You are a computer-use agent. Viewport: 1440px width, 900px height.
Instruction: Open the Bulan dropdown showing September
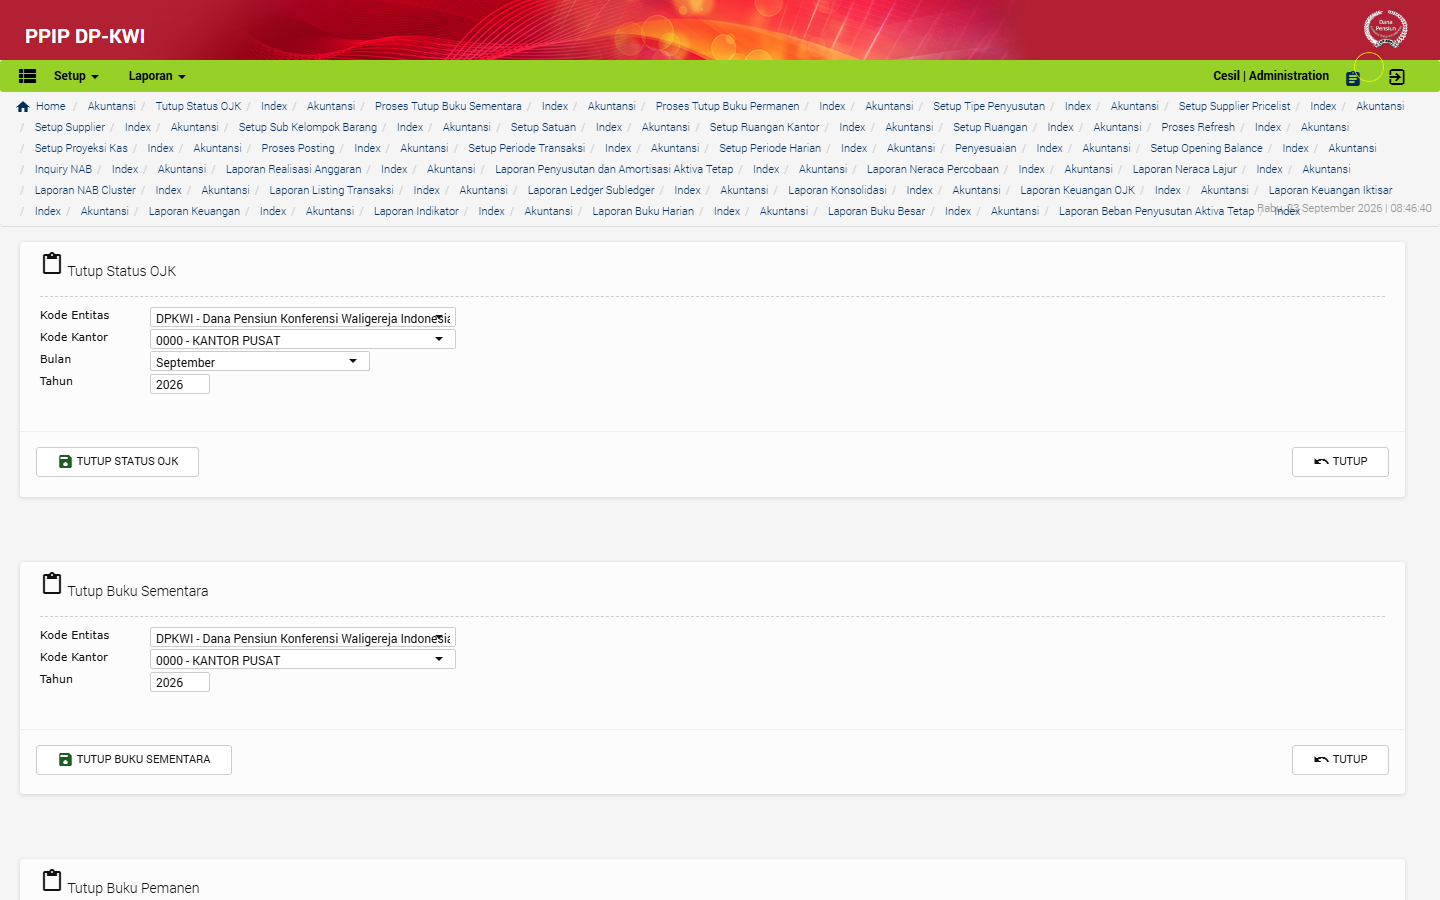coord(260,362)
